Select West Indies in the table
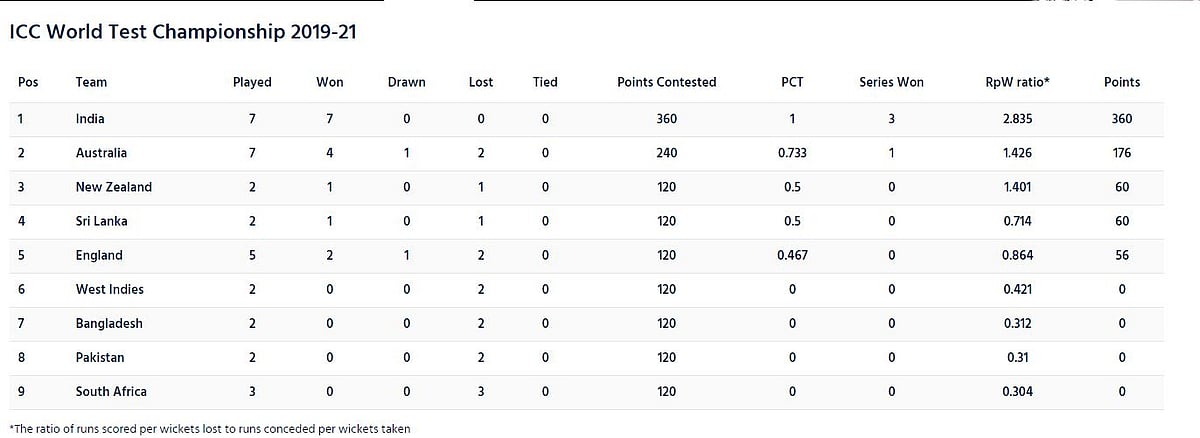1200x438 pixels. point(109,289)
